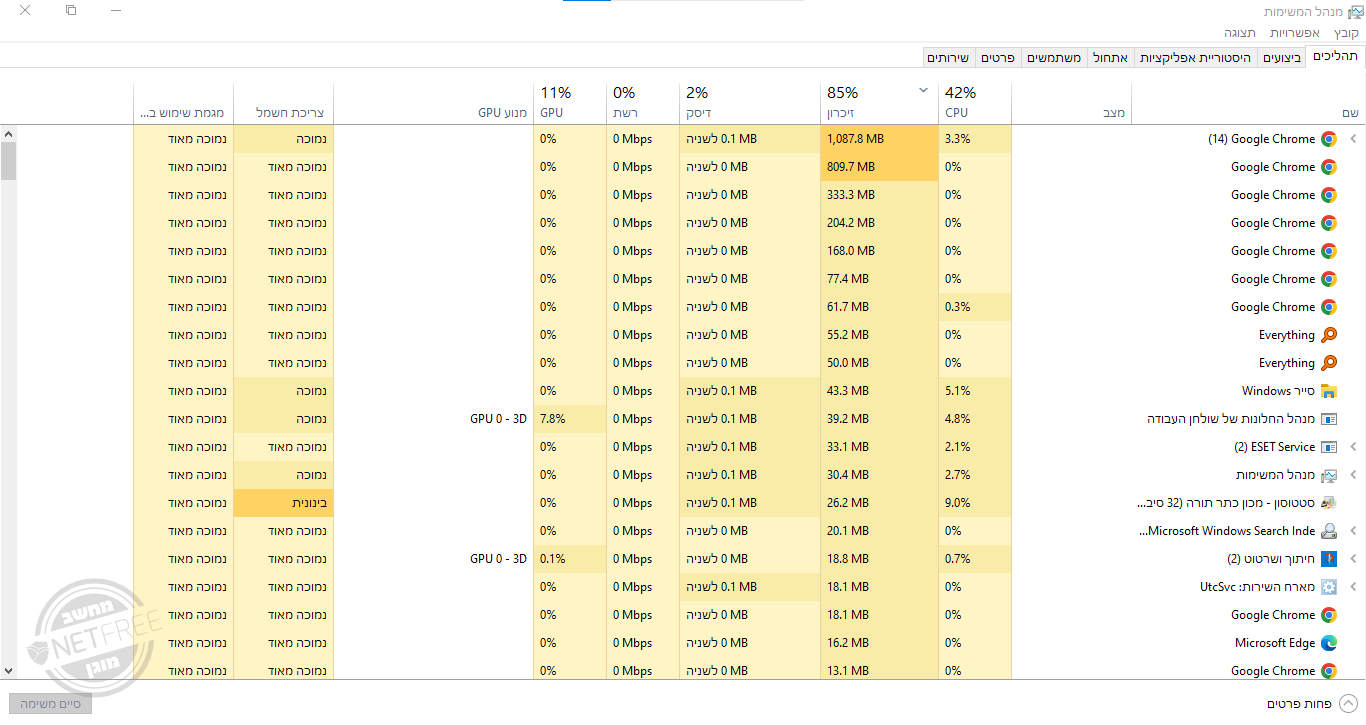1366x725 pixels.
Task: Click the UtcSvc service host gear icon
Action: coord(1329,587)
